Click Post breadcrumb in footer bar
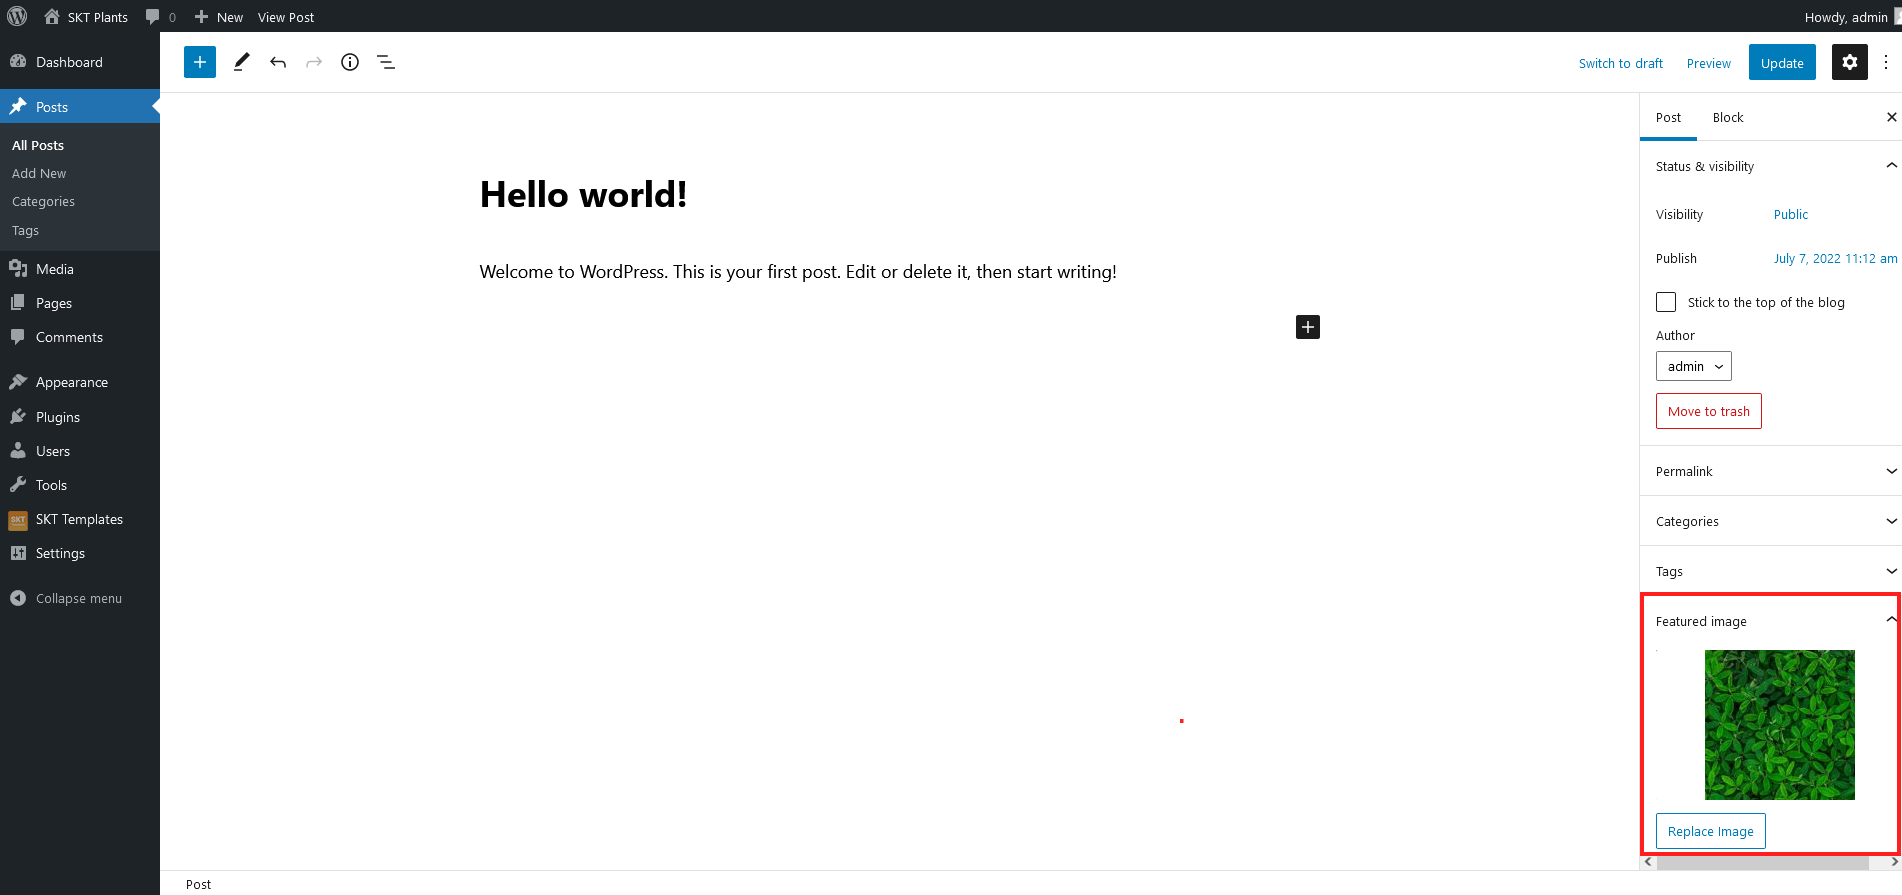This screenshot has height=895, width=1902. pos(198,884)
